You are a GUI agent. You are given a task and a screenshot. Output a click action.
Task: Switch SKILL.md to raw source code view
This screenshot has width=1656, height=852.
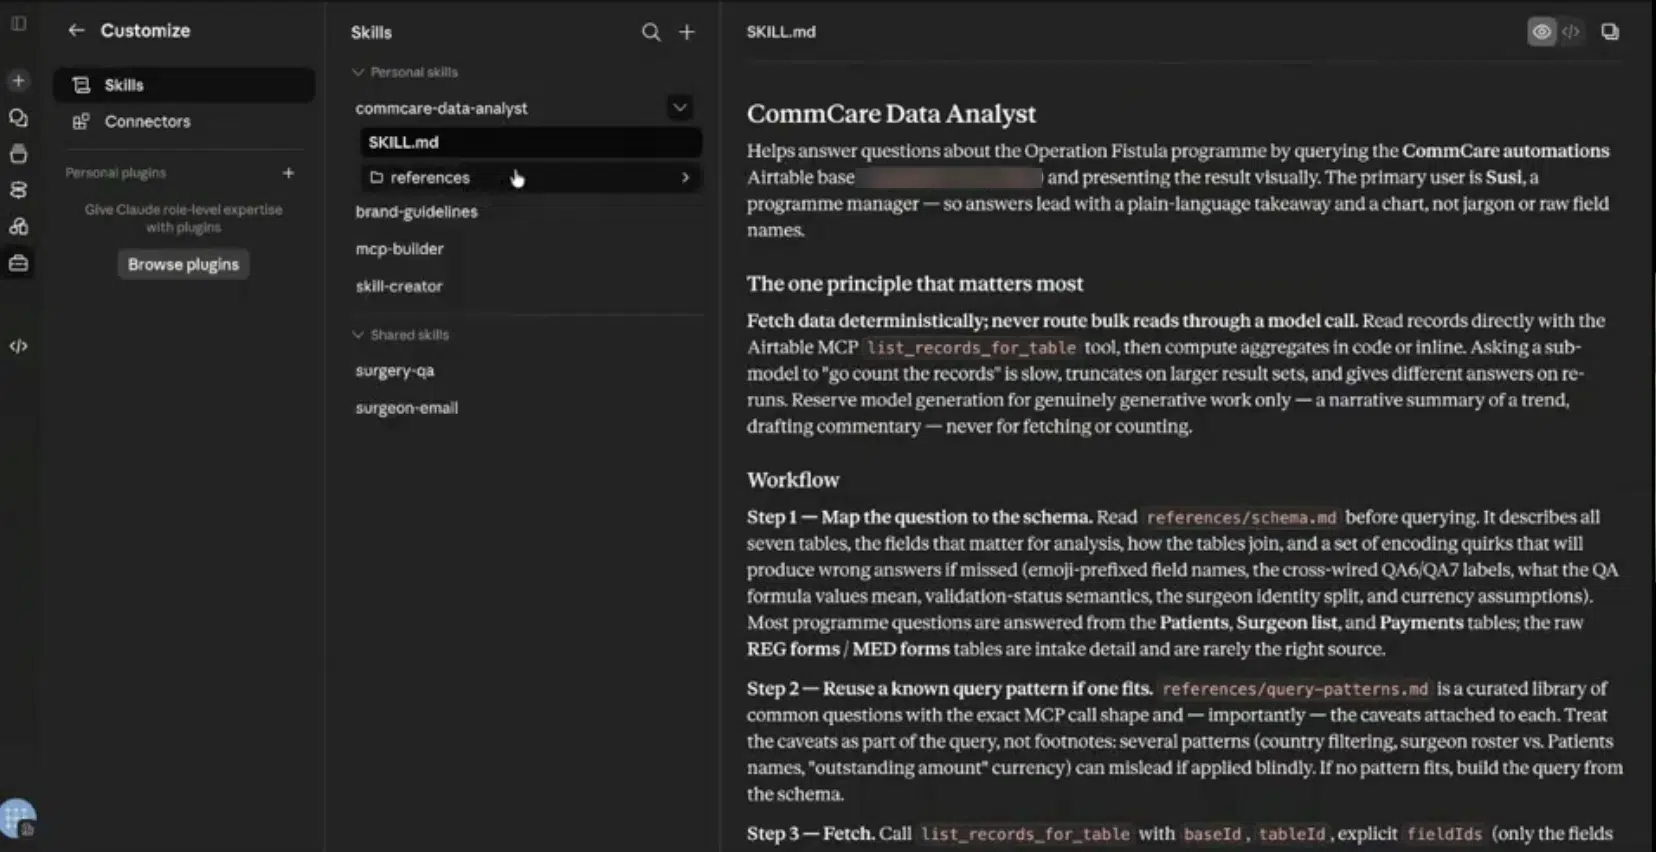1571,32
